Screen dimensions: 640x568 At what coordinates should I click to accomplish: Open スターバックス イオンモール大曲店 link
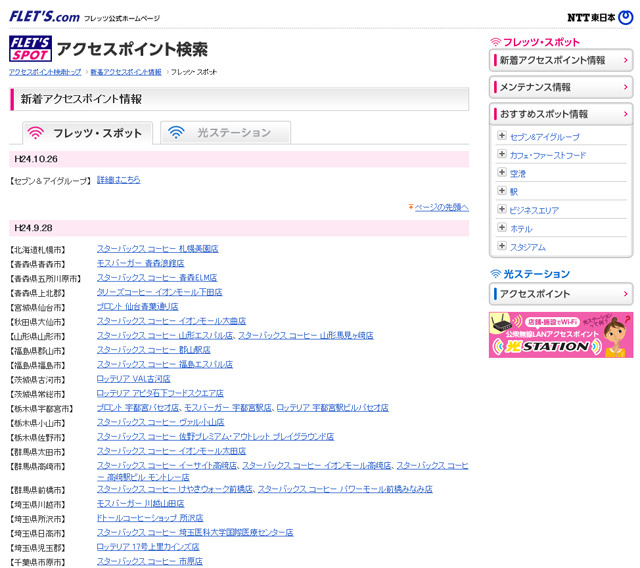171,321
